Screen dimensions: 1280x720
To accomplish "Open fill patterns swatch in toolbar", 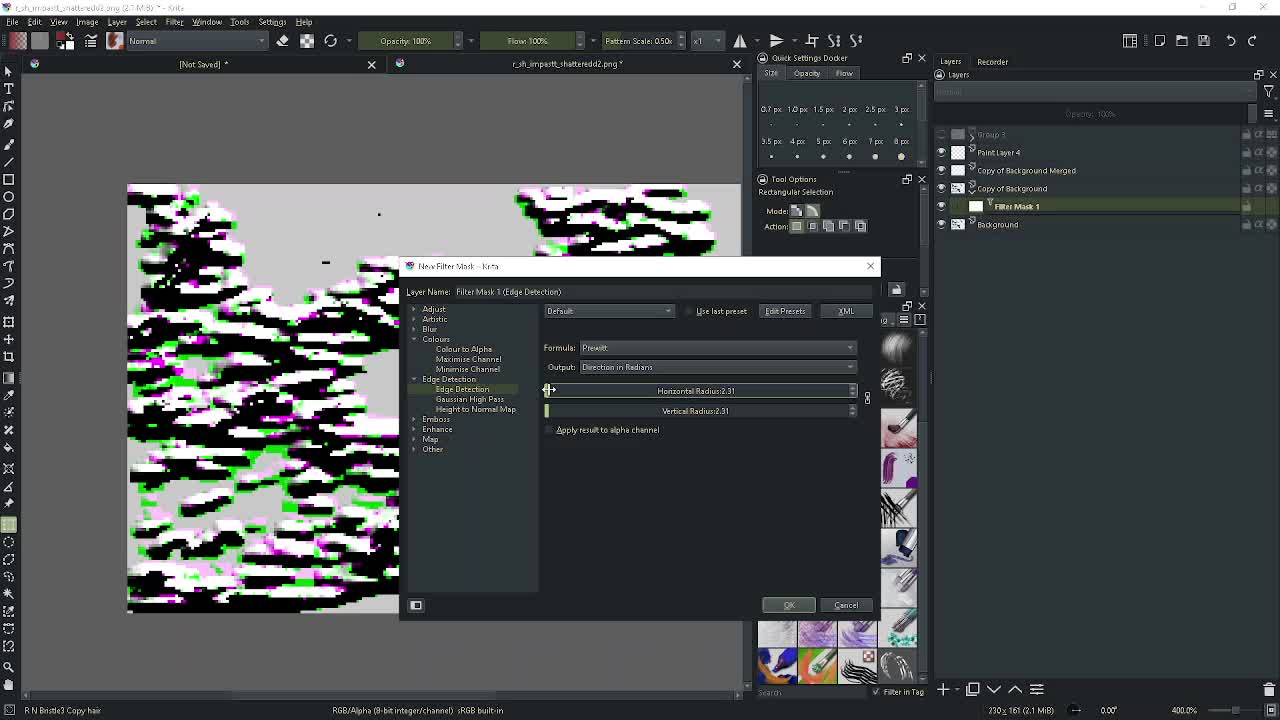I will pos(40,41).
